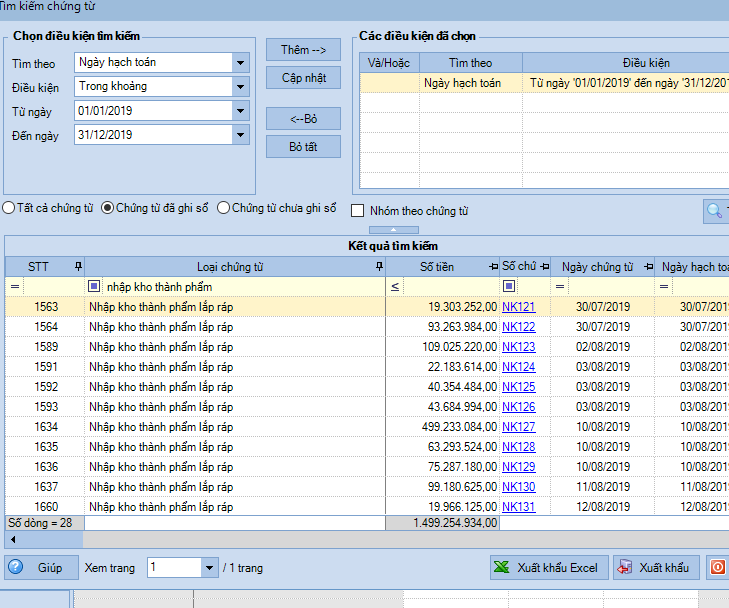Click the 'Số tiền' column header
Viewport: 729px width, 608px height.
[436, 267]
